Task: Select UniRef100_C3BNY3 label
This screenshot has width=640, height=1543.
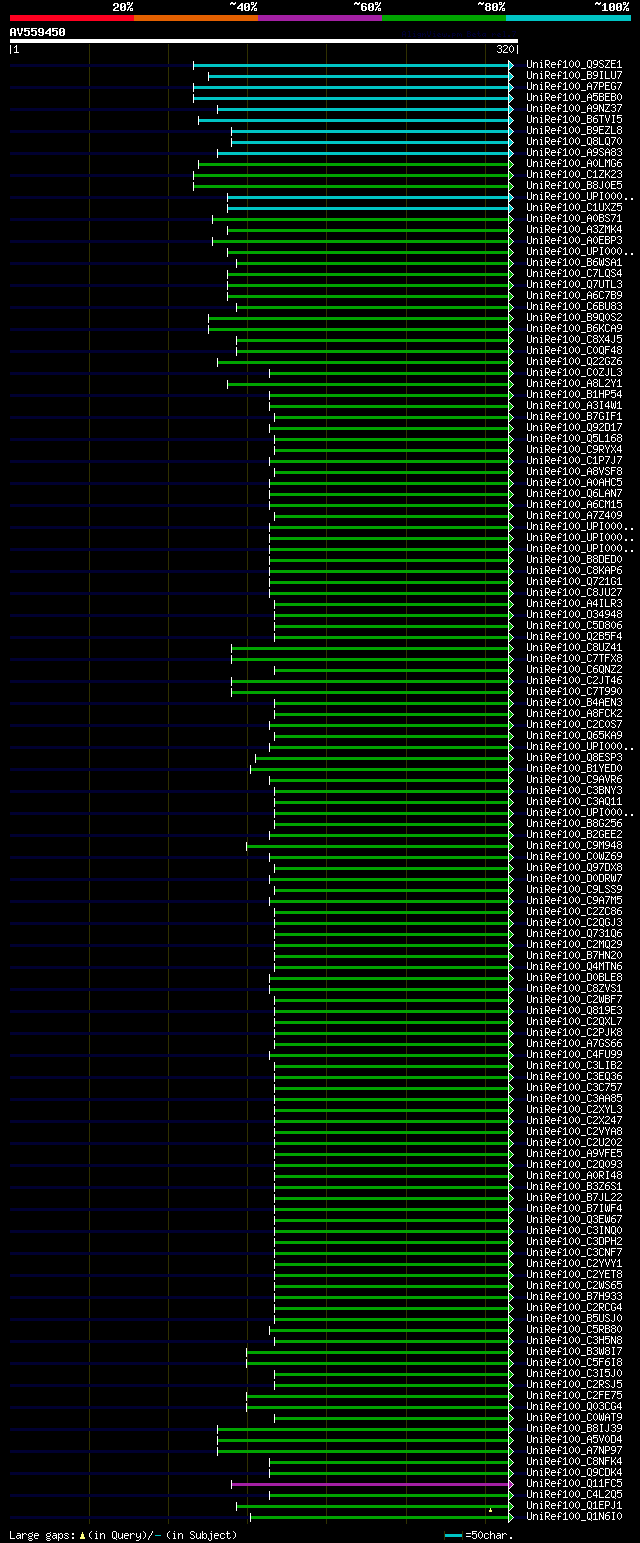Action: click(574, 791)
